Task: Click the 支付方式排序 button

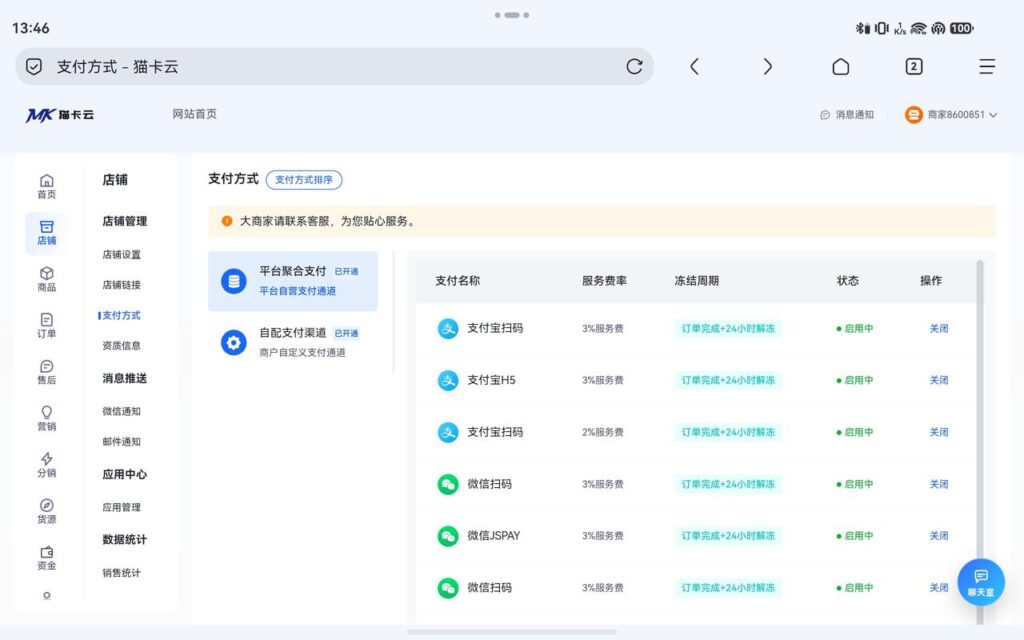Action: 304,180
